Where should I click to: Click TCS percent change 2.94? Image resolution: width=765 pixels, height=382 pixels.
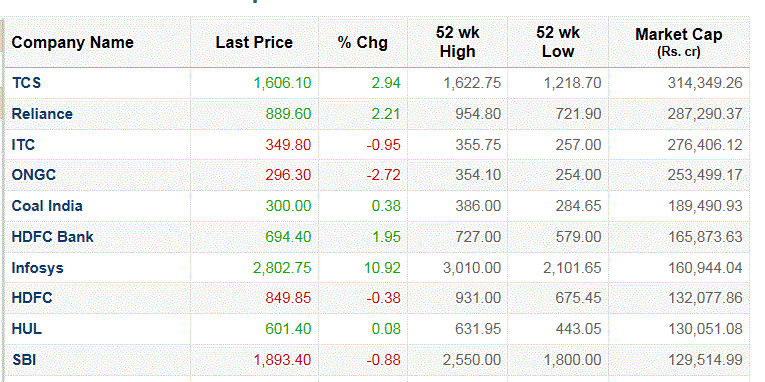pos(386,83)
